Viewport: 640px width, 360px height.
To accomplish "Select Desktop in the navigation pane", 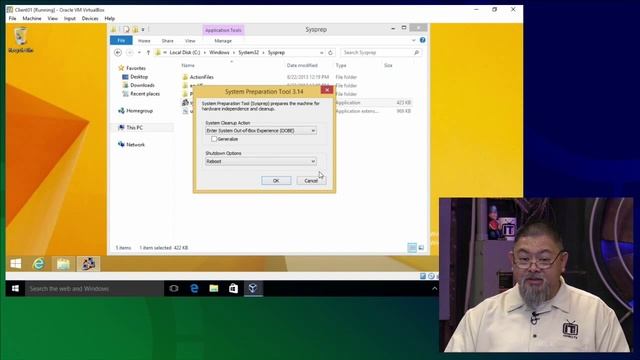I will (139, 77).
